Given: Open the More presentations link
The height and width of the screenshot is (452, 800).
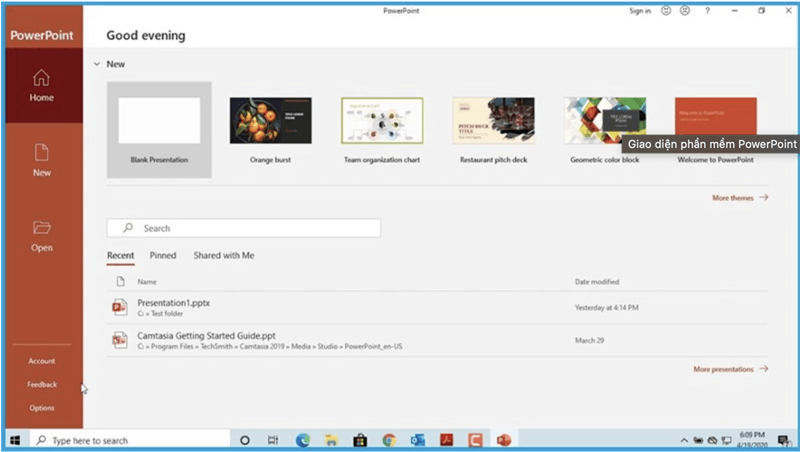Looking at the screenshot, I should [730, 369].
